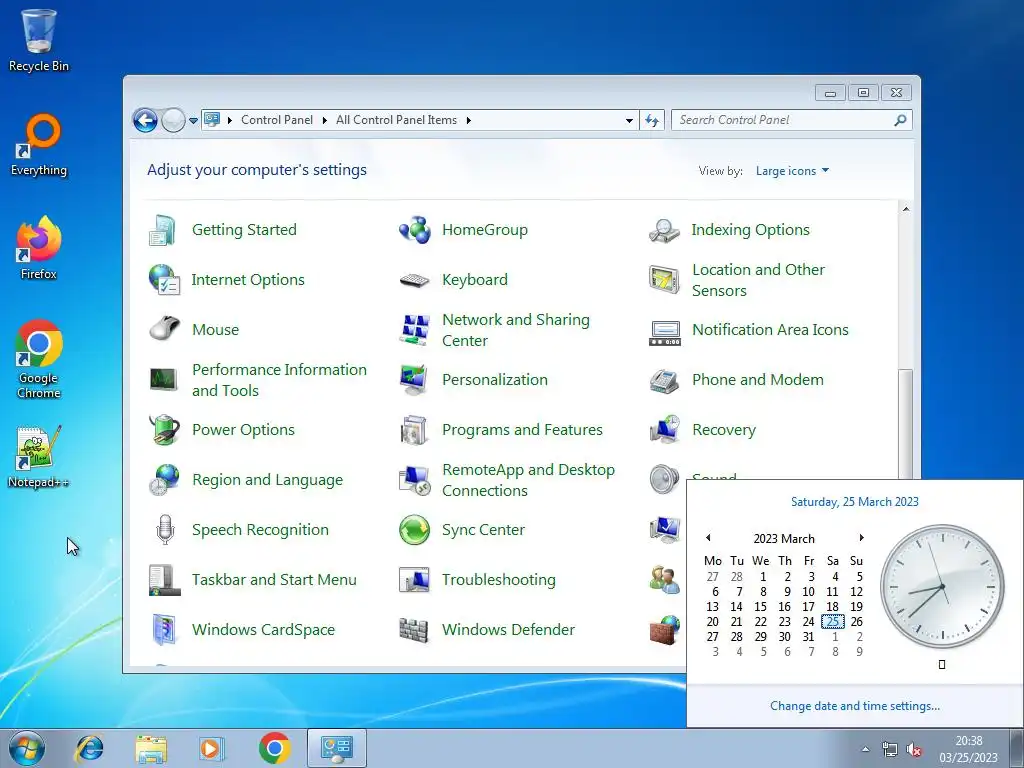Viewport: 1024px width, 768px height.
Task: Go to previous month in calendar
Action: click(x=708, y=538)
